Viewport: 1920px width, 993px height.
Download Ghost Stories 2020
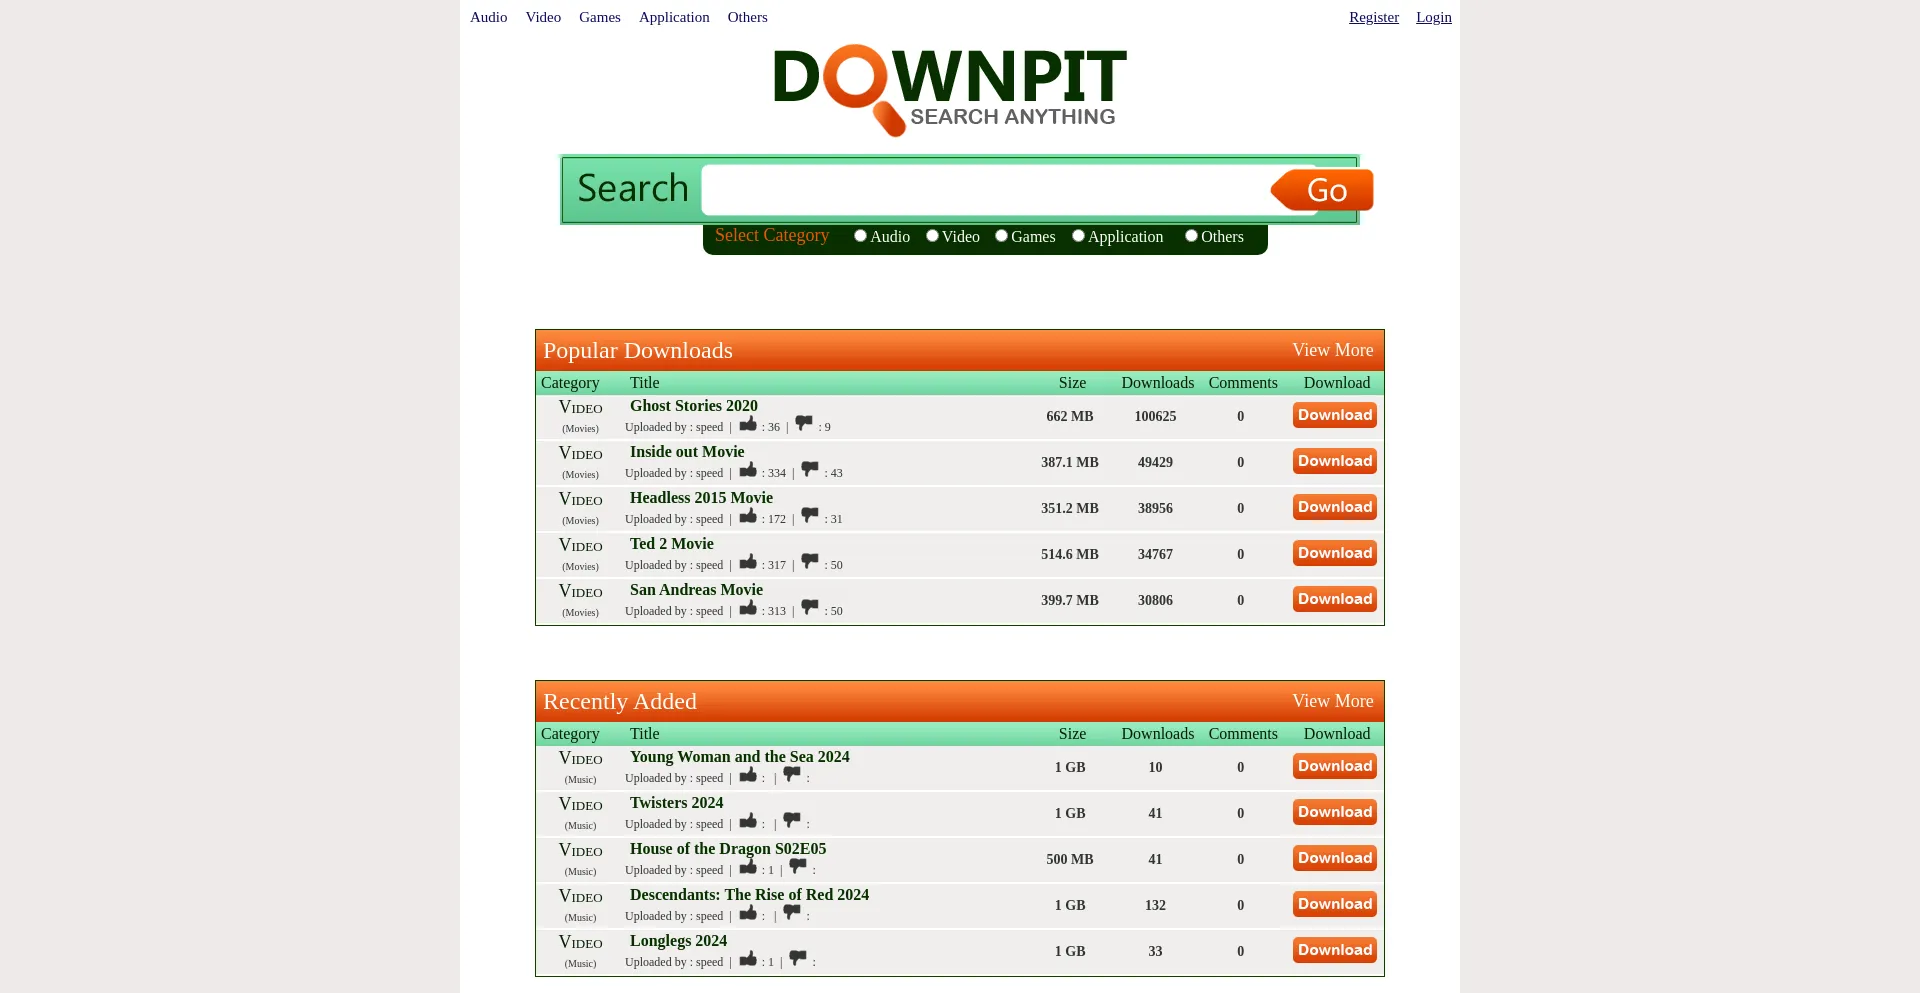tap(1335, 415)
